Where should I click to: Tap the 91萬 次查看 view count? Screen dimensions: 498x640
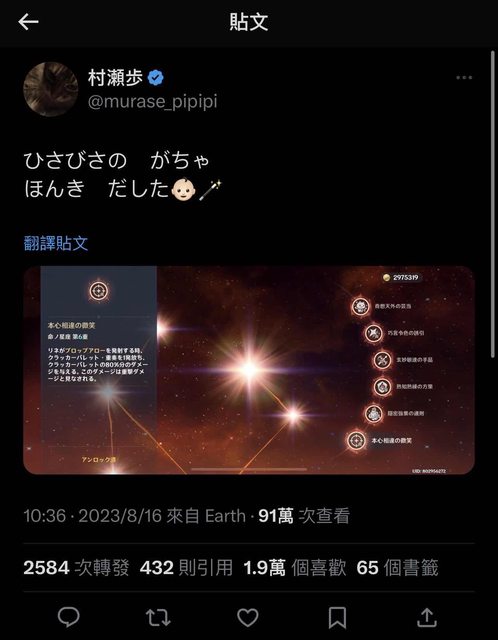(x=304, y=516)
